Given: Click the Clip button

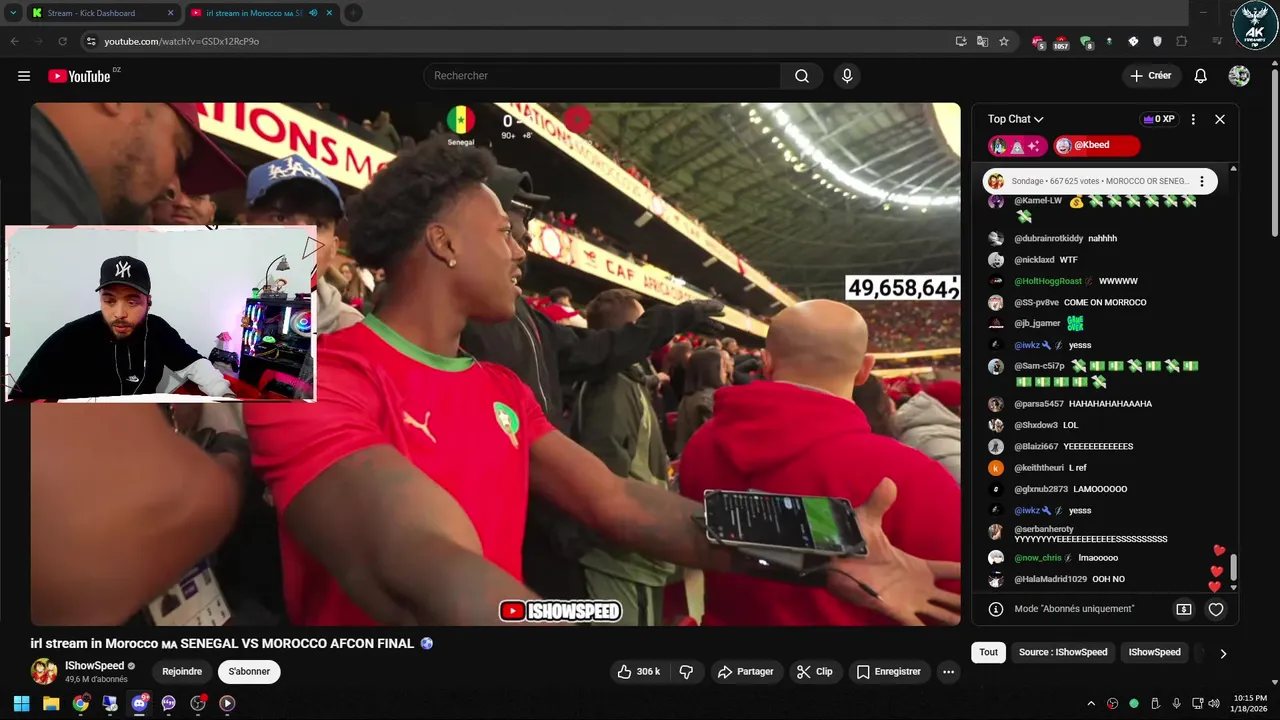Looking at the screenshot, I should pyautogui.click(x=814, y=672).
